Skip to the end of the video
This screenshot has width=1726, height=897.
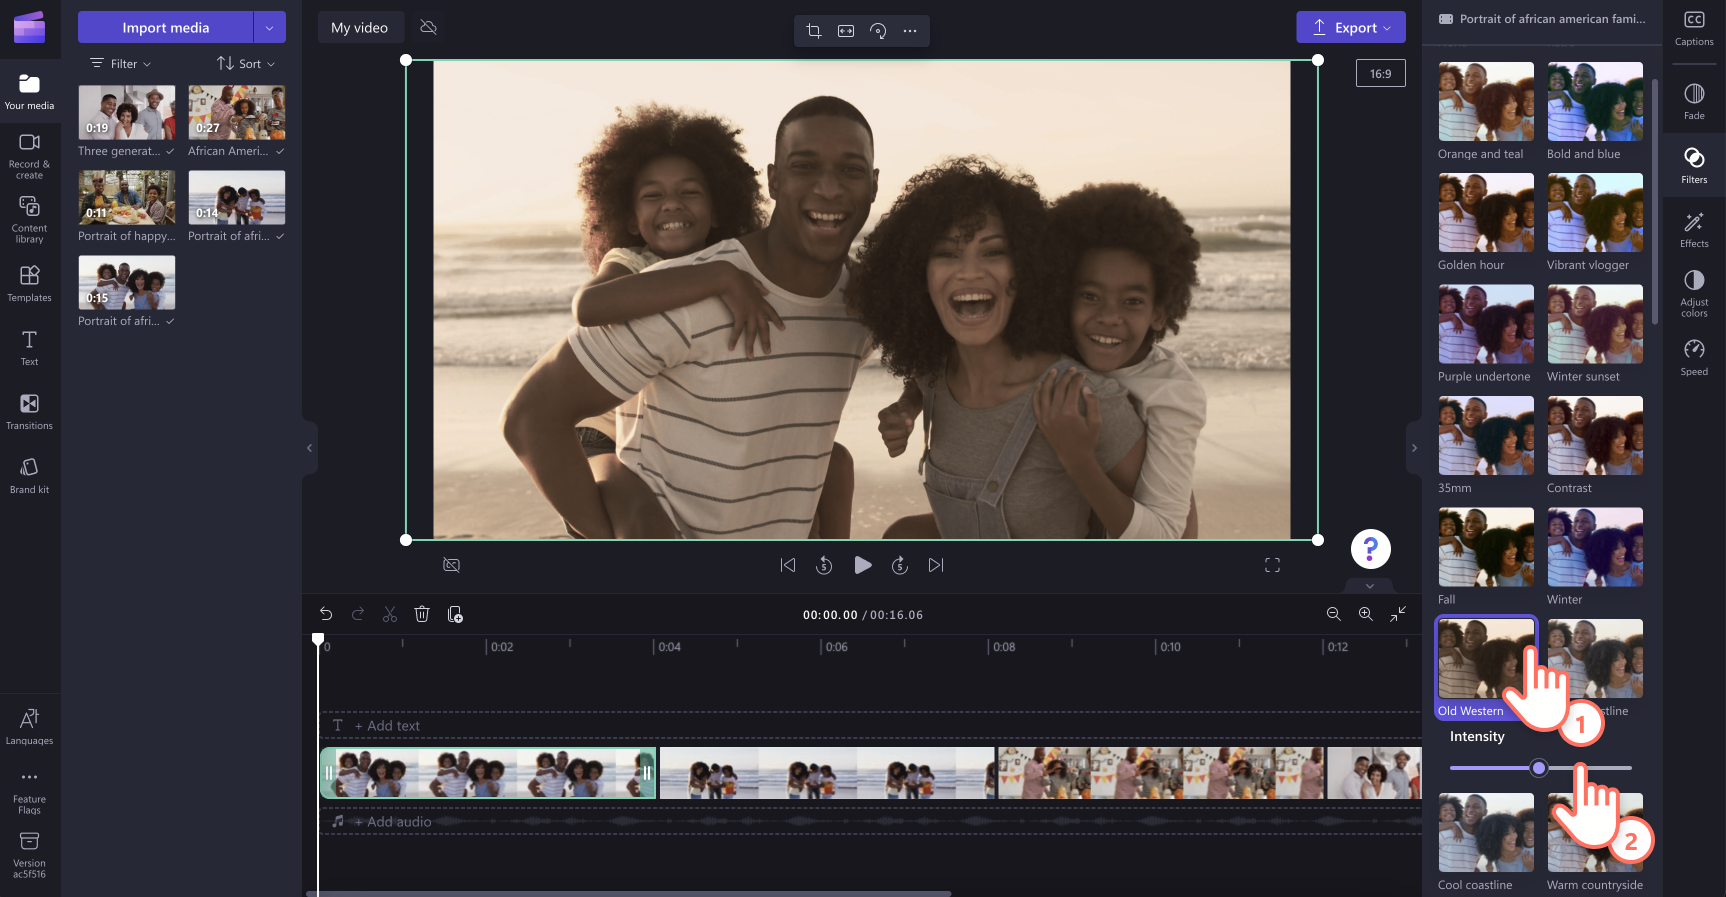(x=936, y=565)
